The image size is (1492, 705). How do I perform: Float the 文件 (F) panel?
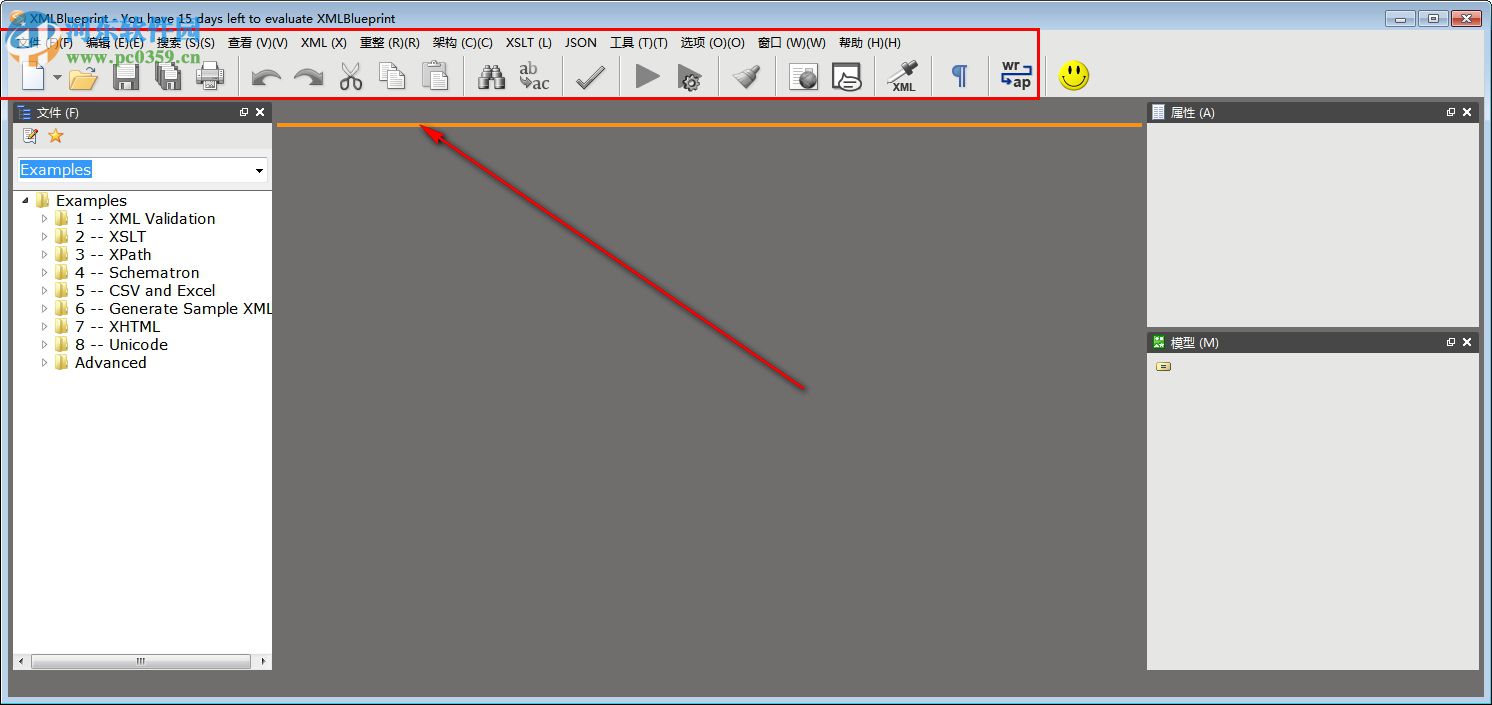(x=244, y=113)
